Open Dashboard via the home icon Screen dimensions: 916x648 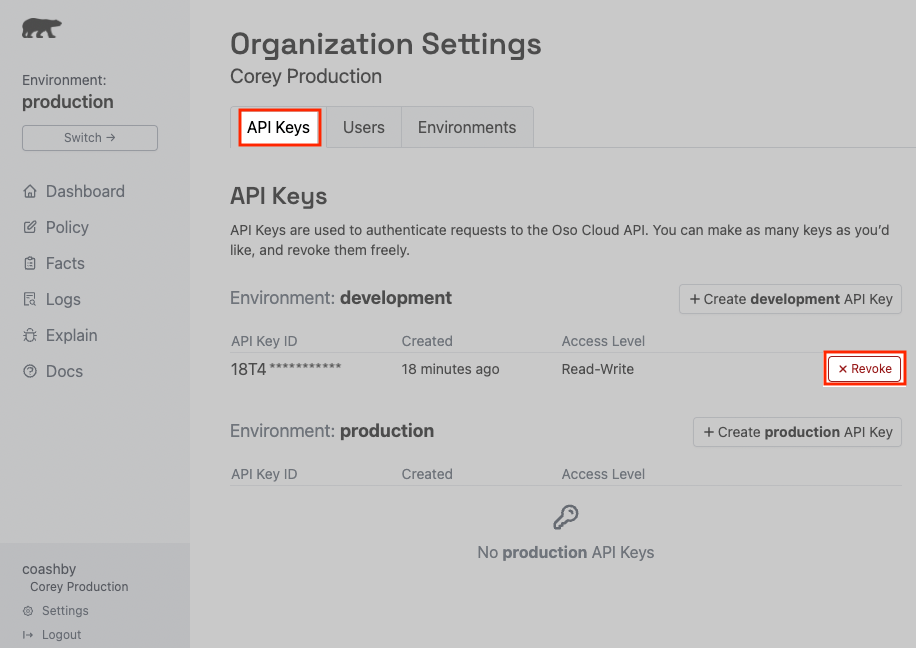29,191
